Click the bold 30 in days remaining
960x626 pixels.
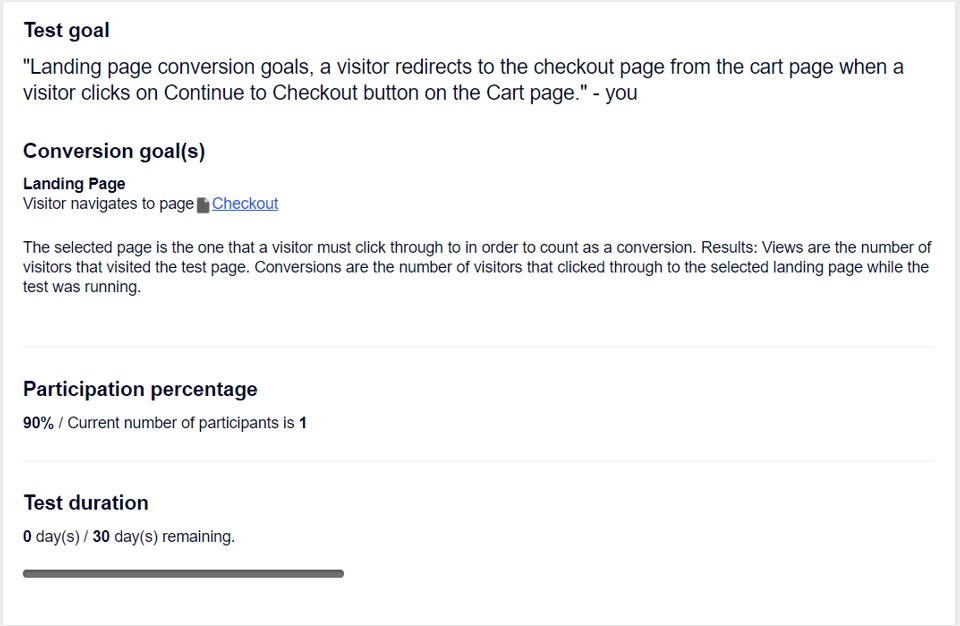(x=101, y=537)
